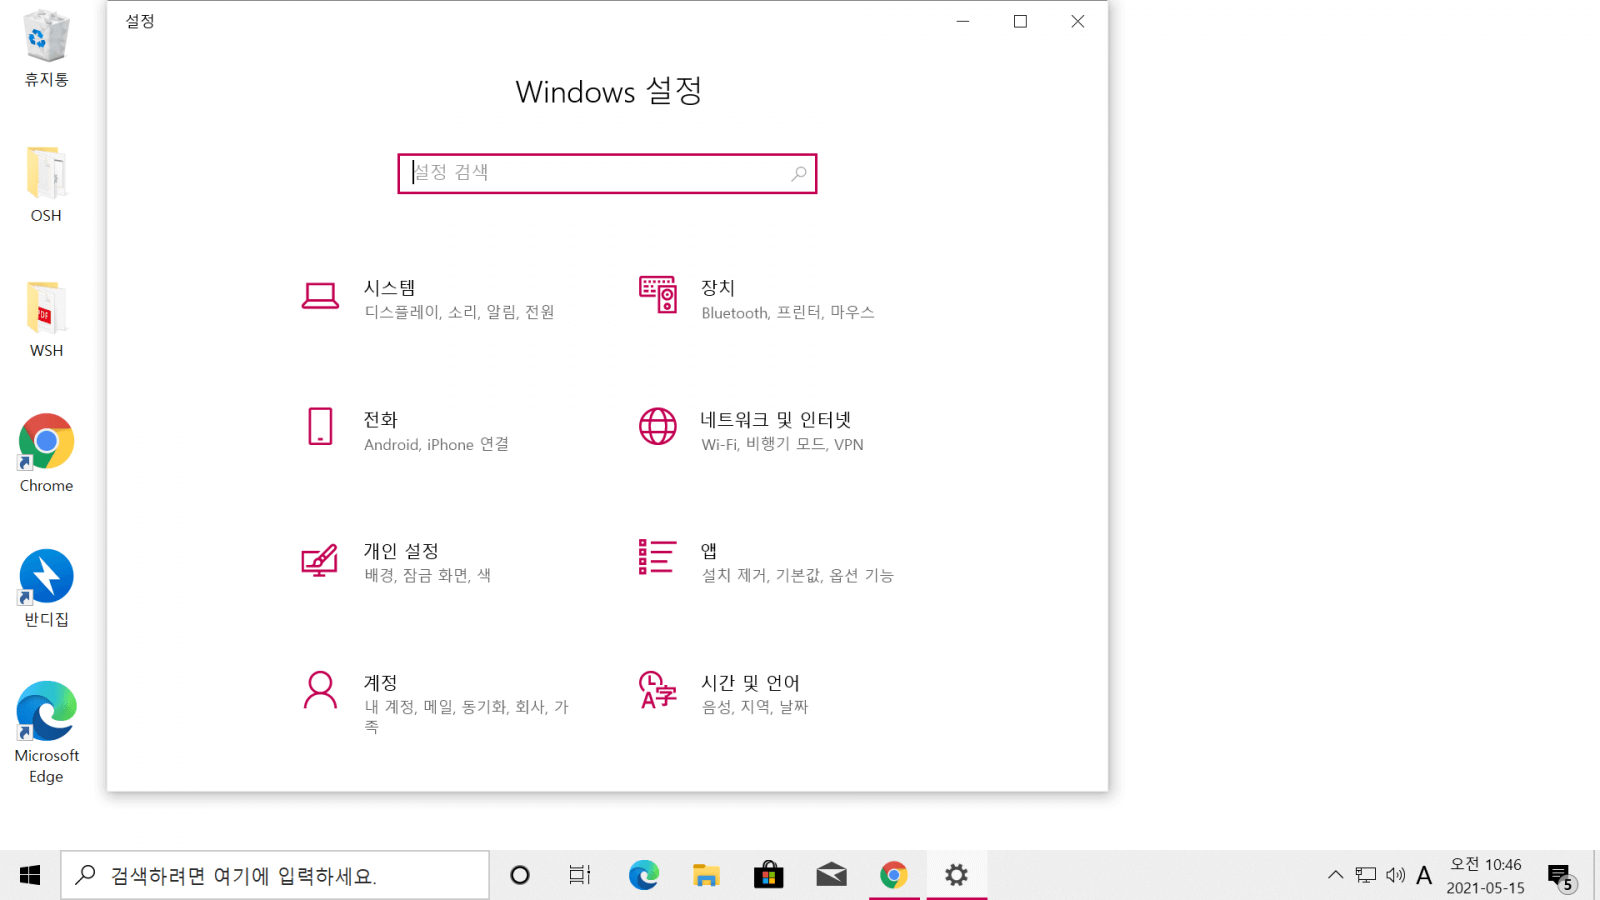This screenshot has height=900, width=1600.
Task: Open volume control tray icon
Action: pyautogui.click(x=1396, y=875)
